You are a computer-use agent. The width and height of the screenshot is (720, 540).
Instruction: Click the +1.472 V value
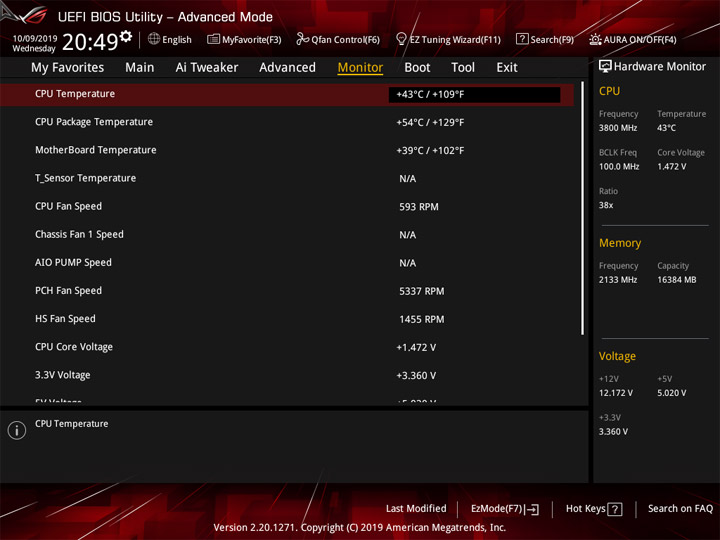coord(416,348)
